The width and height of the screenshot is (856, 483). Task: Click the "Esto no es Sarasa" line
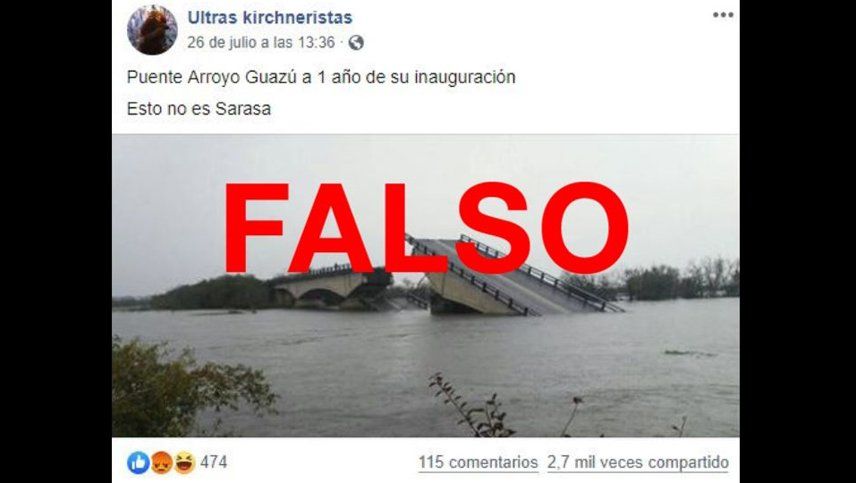199,109
